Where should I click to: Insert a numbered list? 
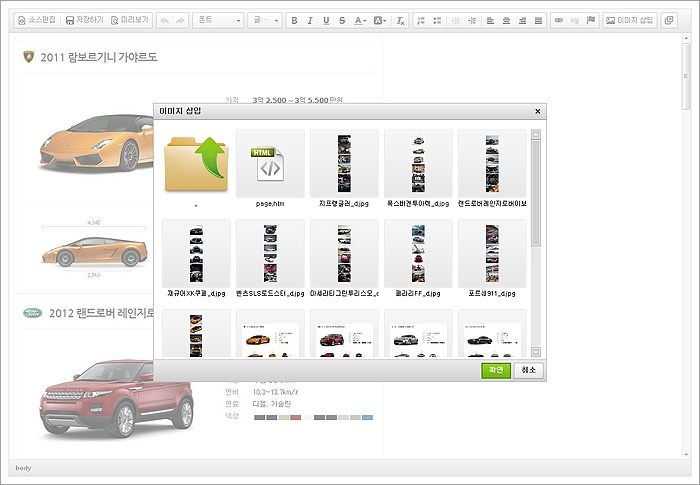click(x=421, y=21)
